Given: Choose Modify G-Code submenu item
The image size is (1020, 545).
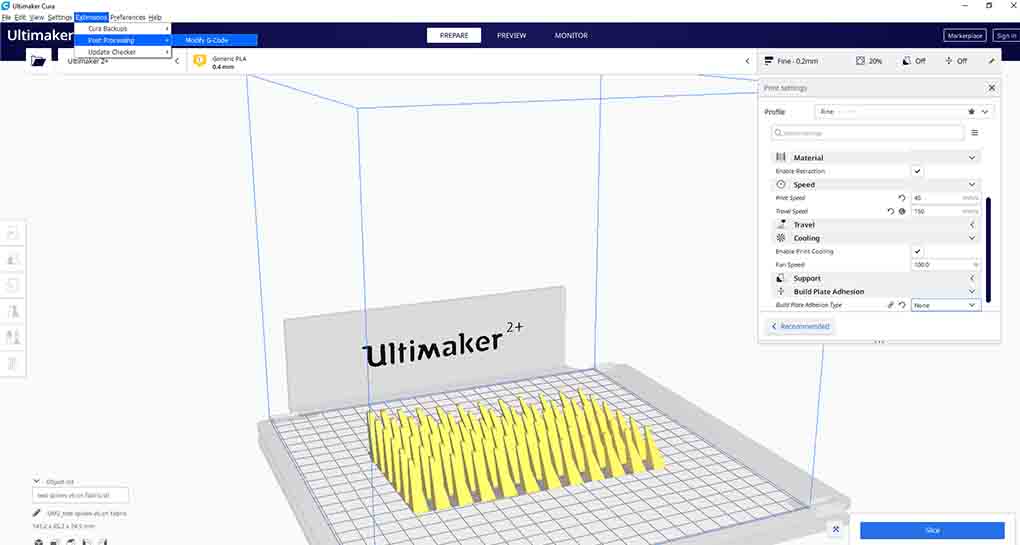Looking at the screenshot, I should [215, 40].
